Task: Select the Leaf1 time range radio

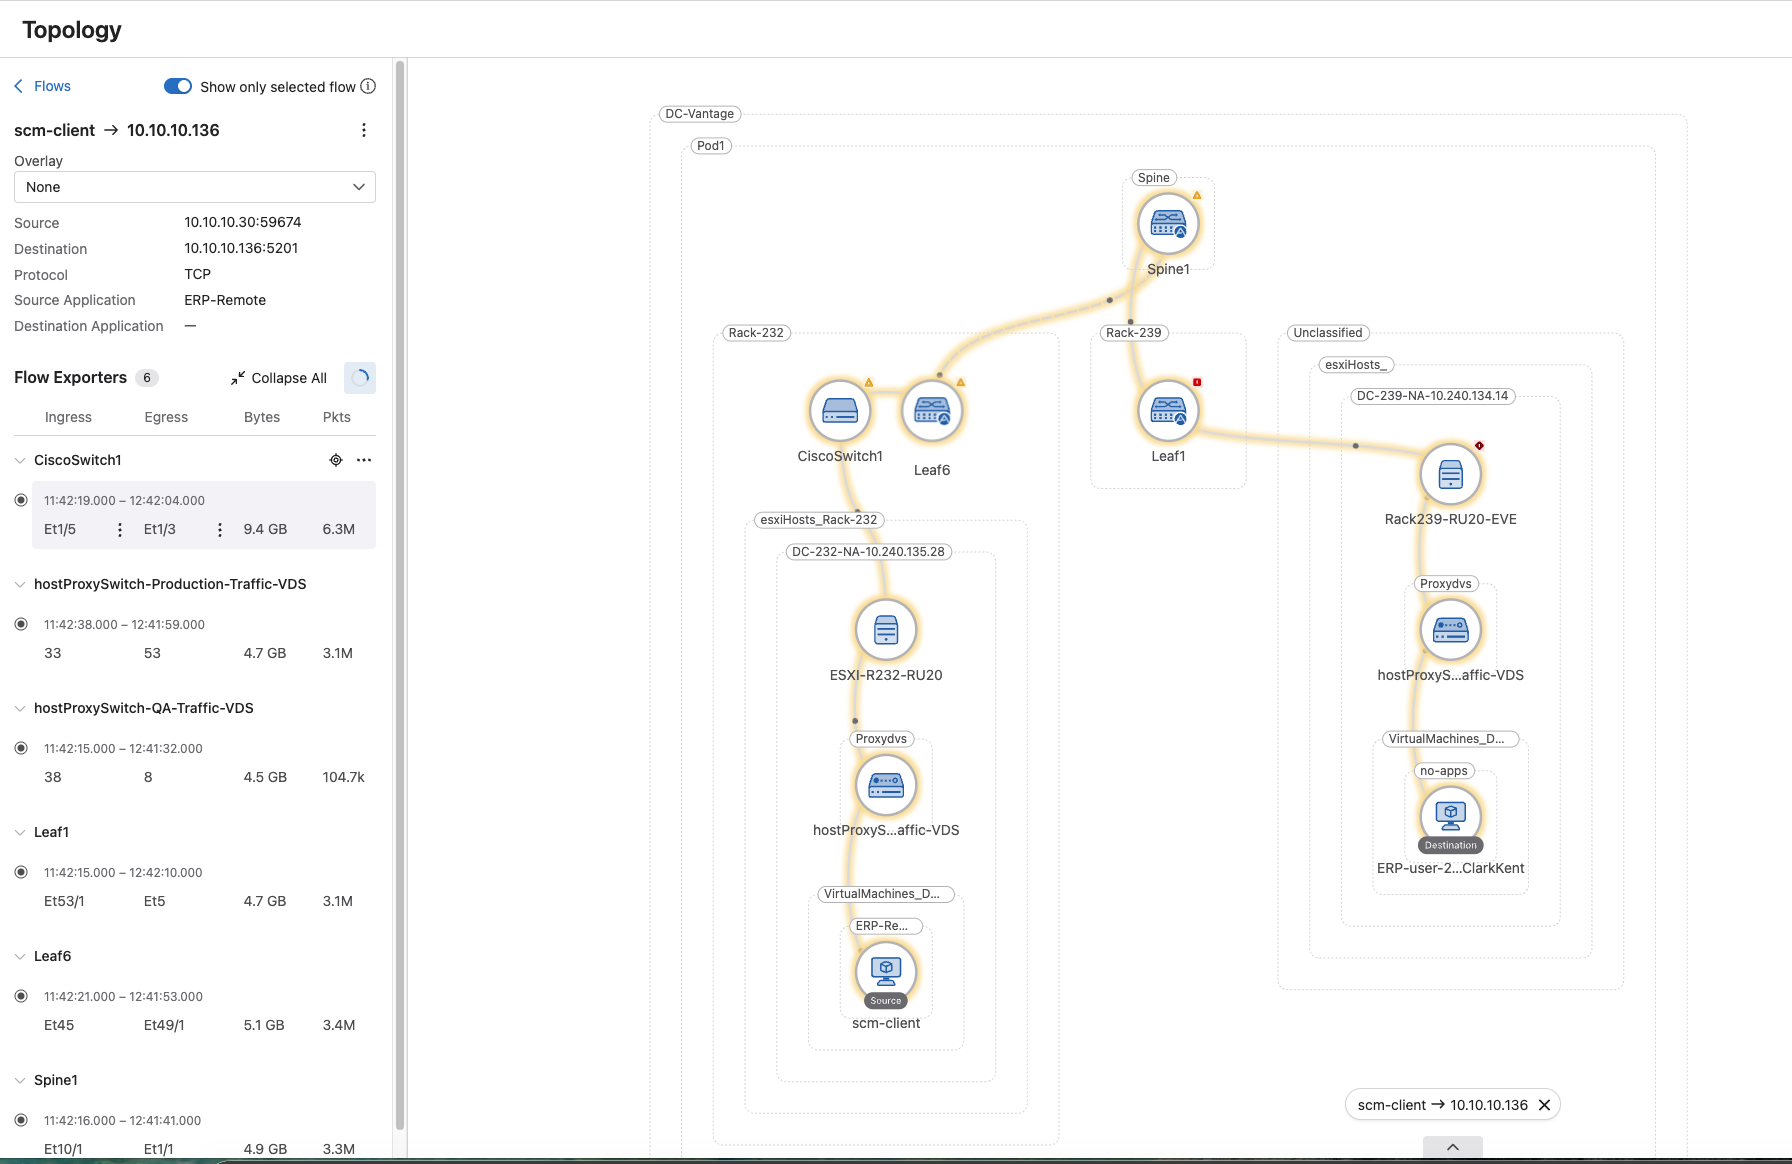Action: (21, 872)
